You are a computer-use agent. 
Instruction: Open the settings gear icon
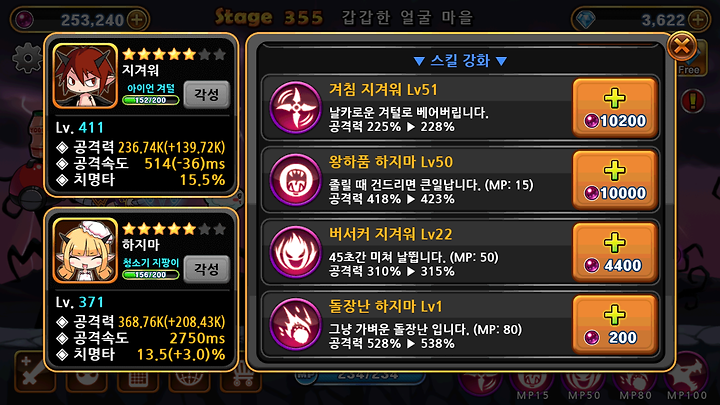point(27,58)
